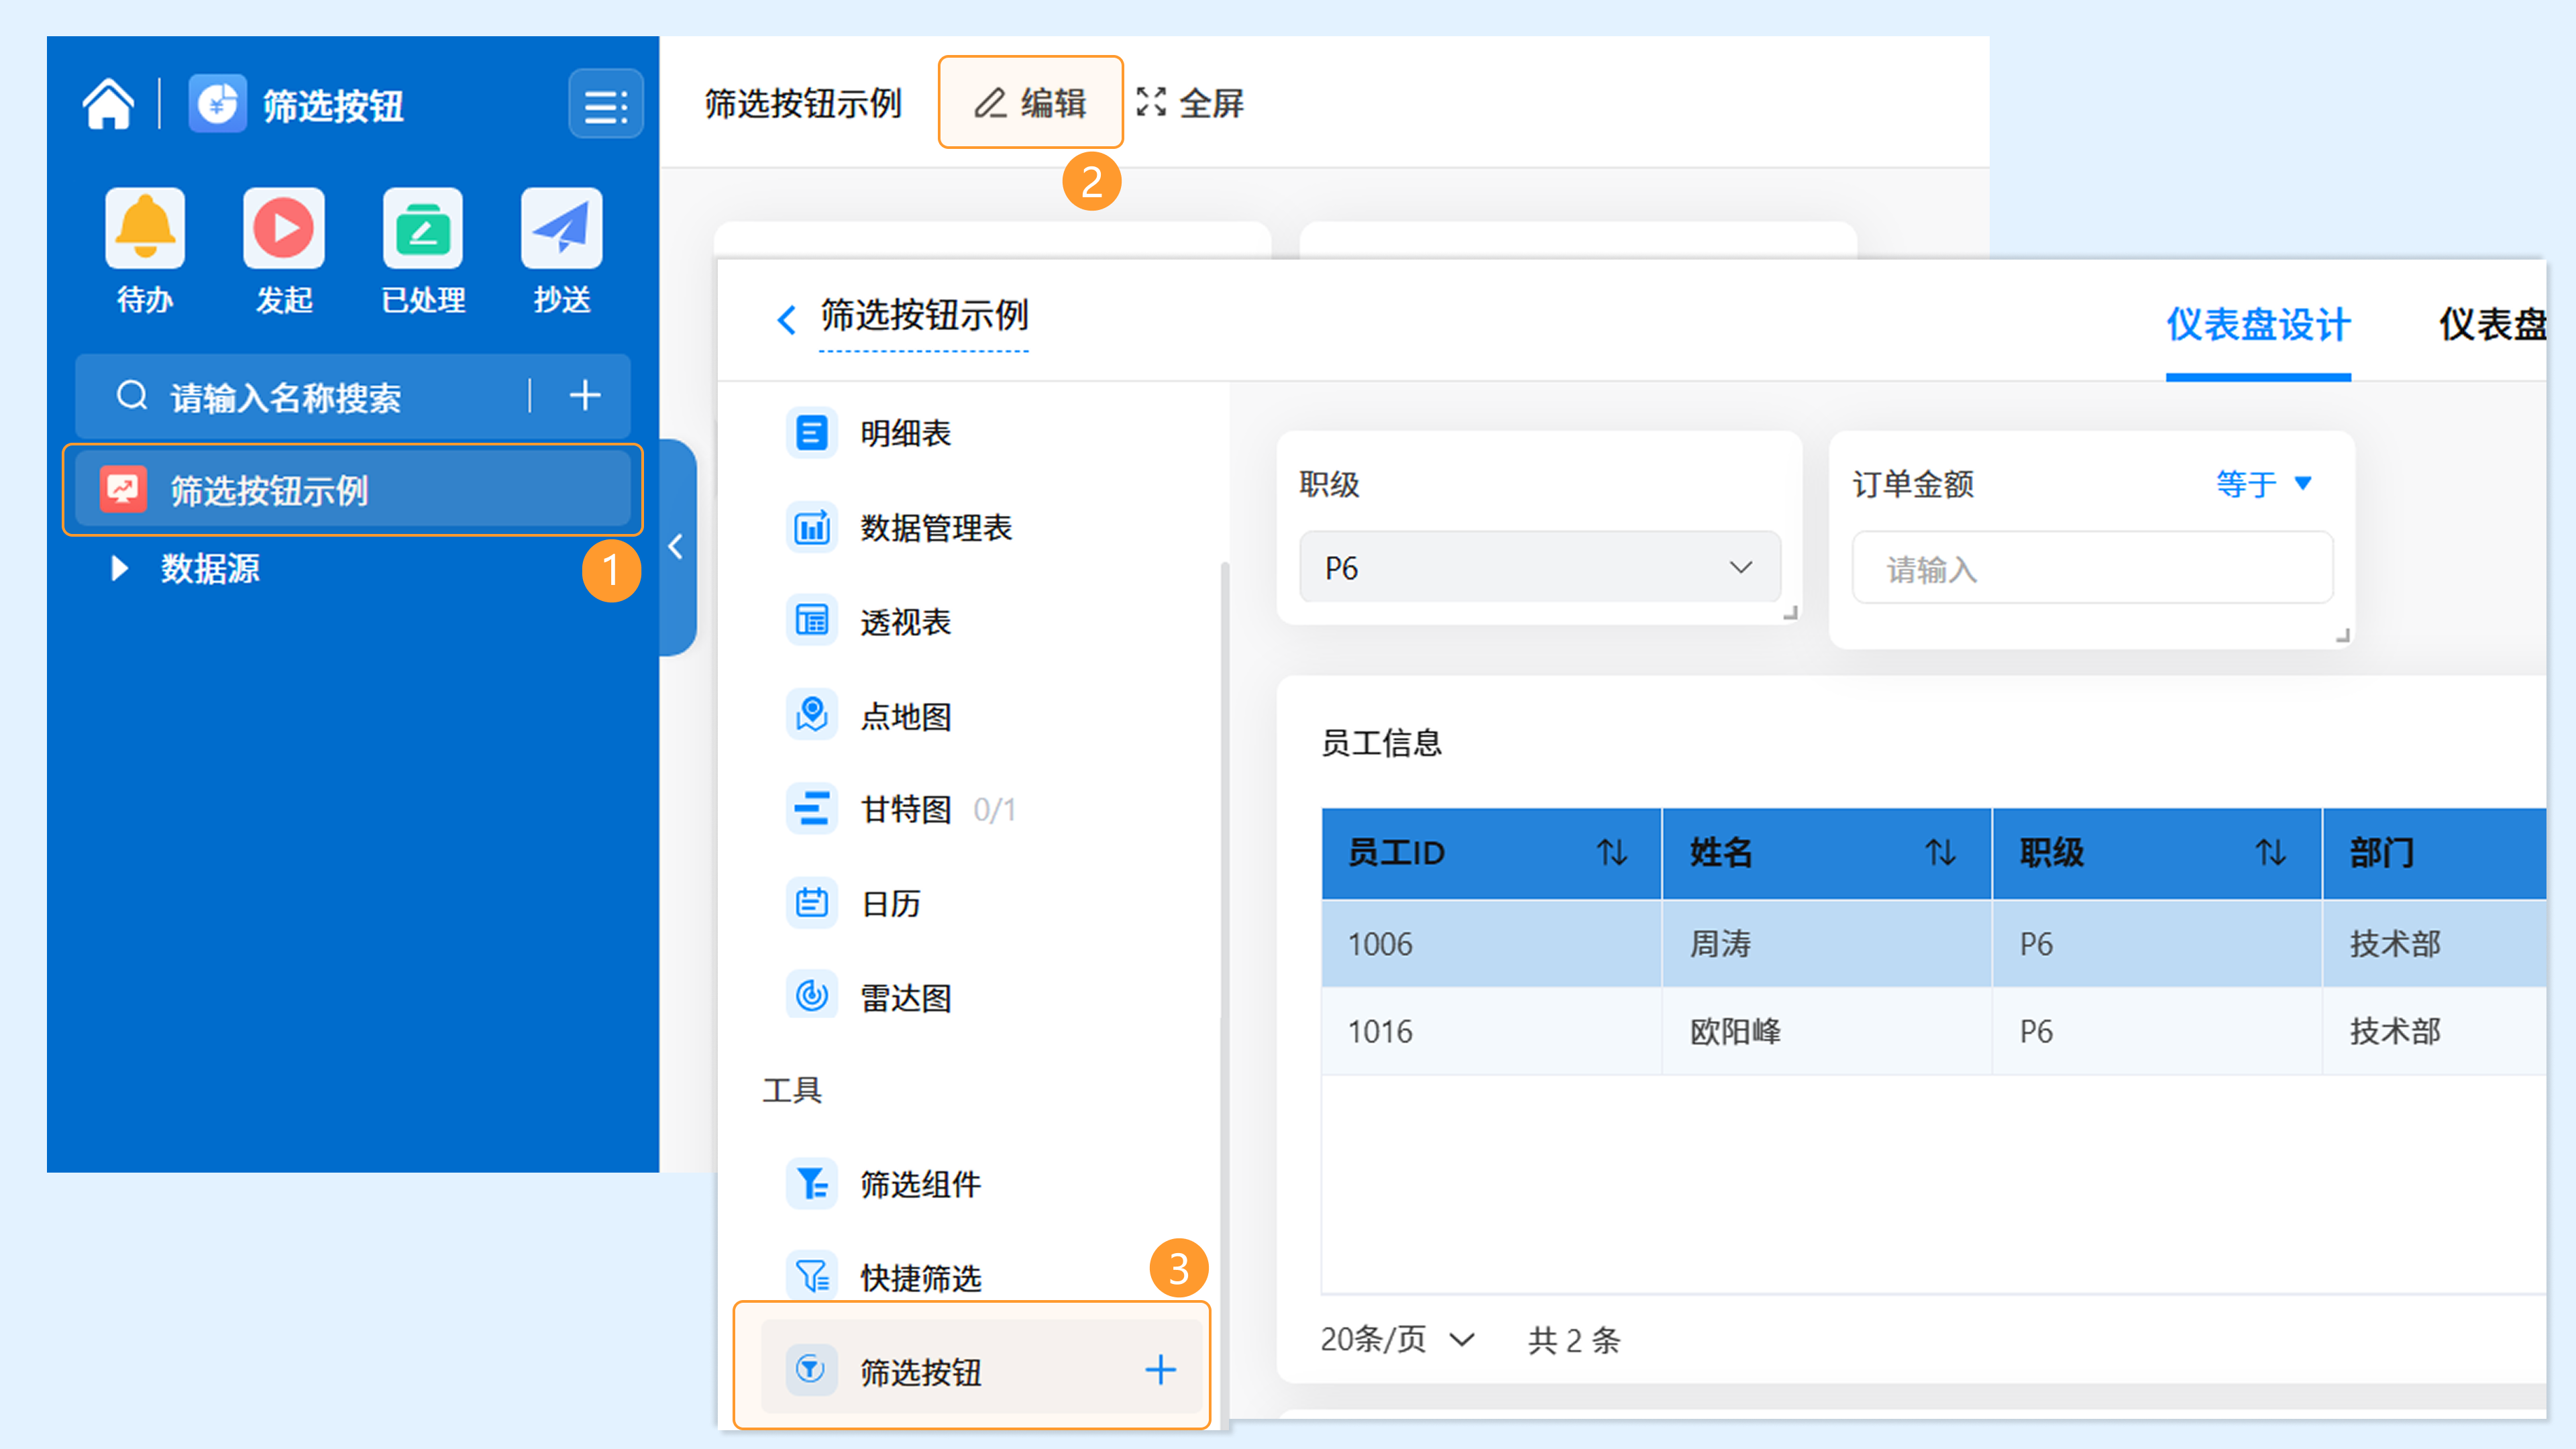Add new item with sidebar plus icon

pyautogui.click(x=585, y=396)
